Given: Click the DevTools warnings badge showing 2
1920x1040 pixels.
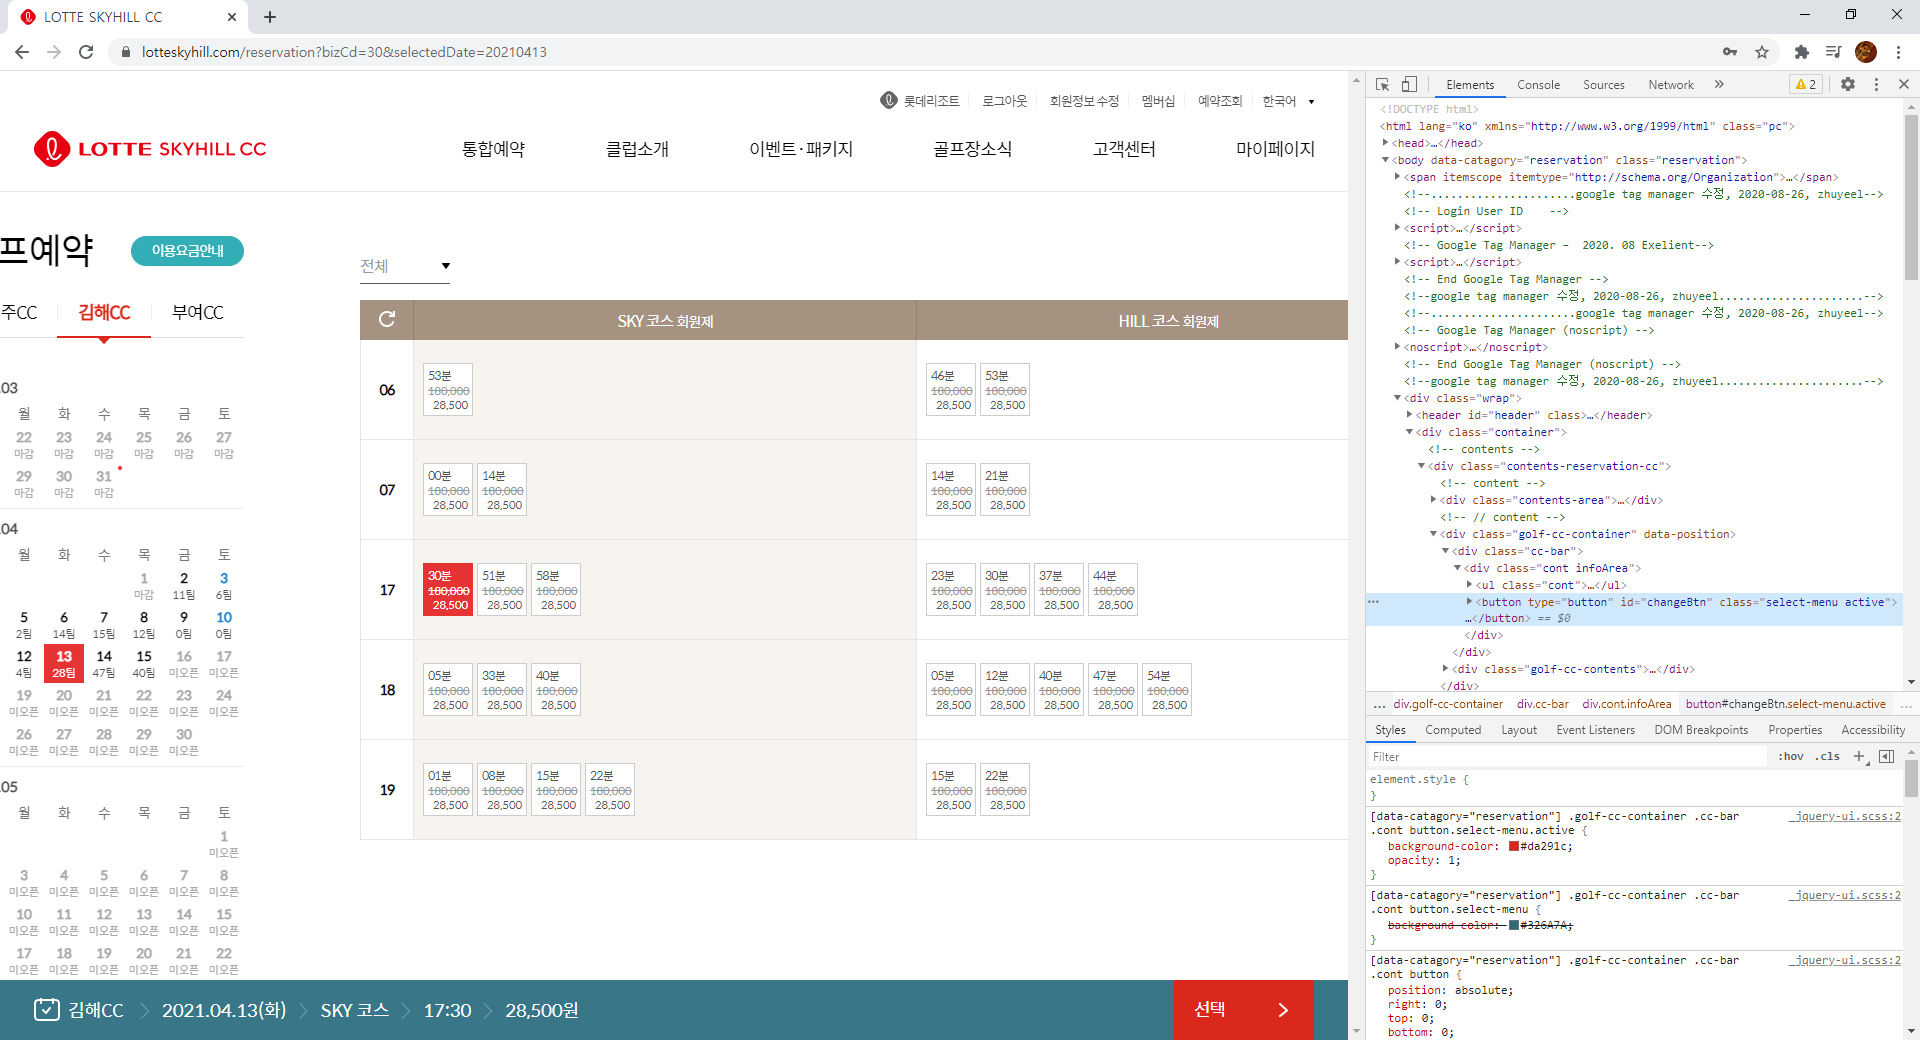Looking at the screenshot, I should [x=1806, y=85].
